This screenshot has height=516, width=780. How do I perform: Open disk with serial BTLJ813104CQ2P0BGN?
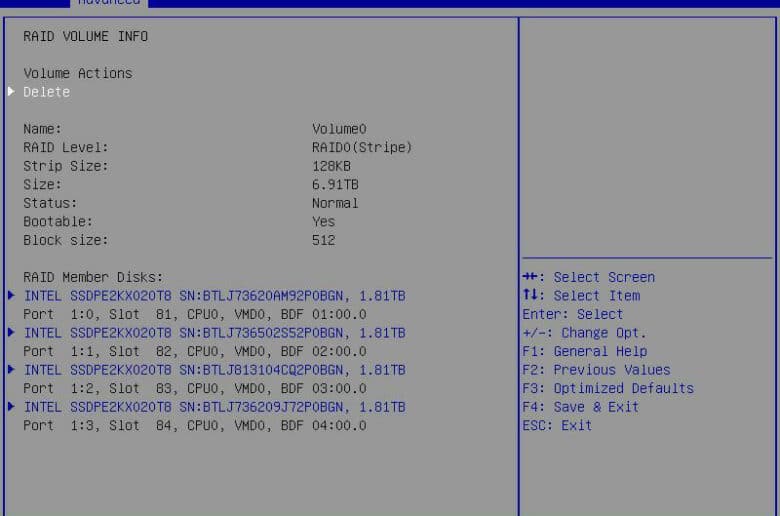tap(214, 370)
